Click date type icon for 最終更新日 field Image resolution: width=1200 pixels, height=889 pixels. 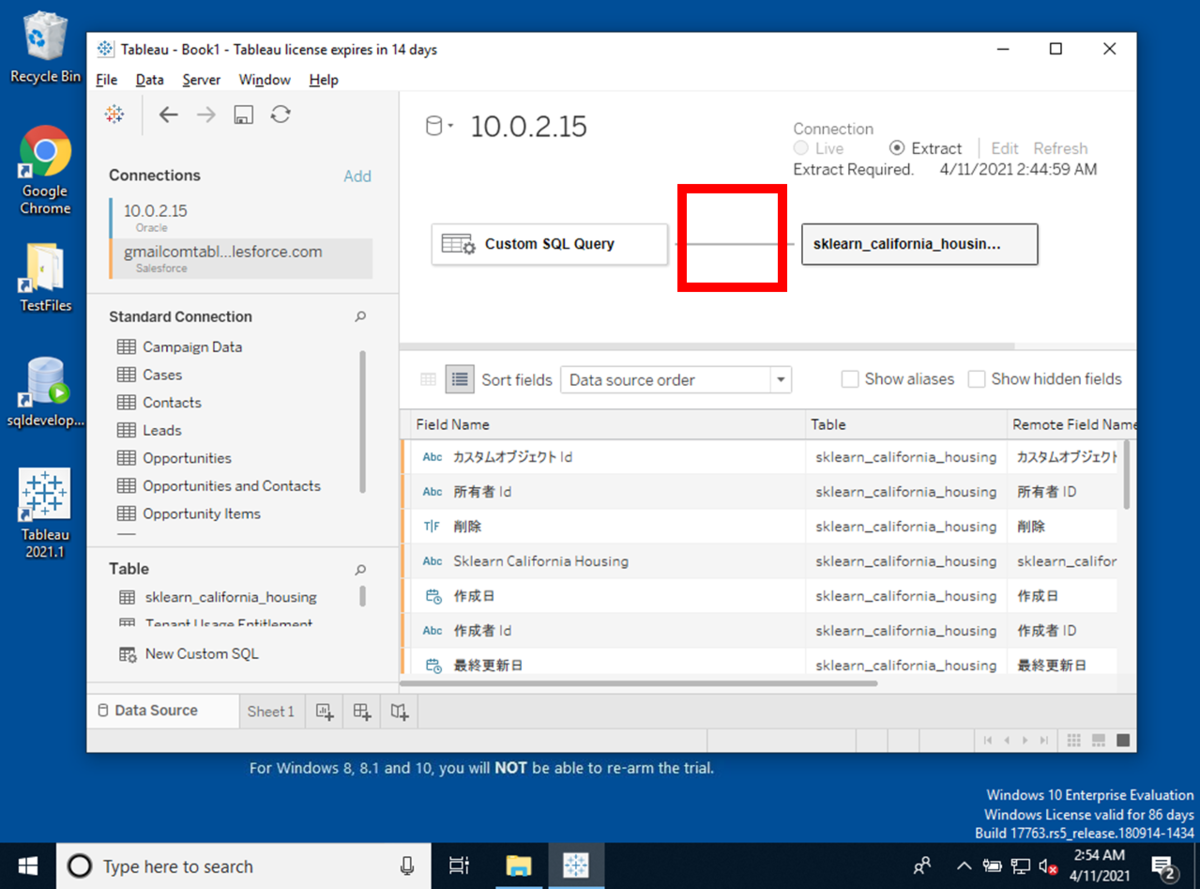(433, 665)
